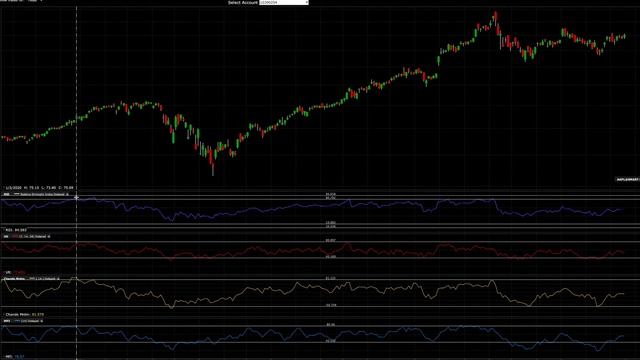Click the Relative Strength Index settings text
Screen dimensions: 640x360
coord(42,194)
